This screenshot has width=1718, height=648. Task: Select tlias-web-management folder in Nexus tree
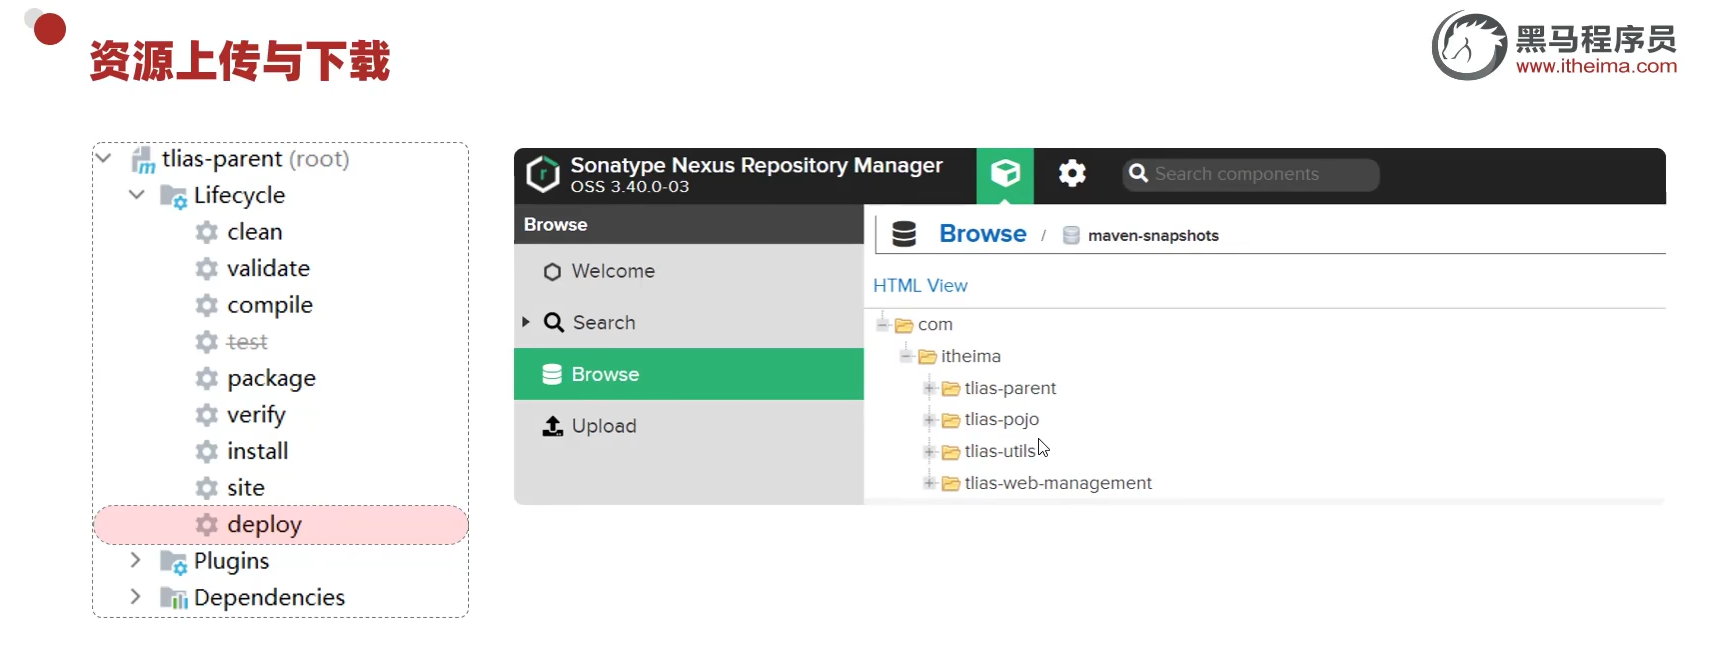click(1058, 483)
